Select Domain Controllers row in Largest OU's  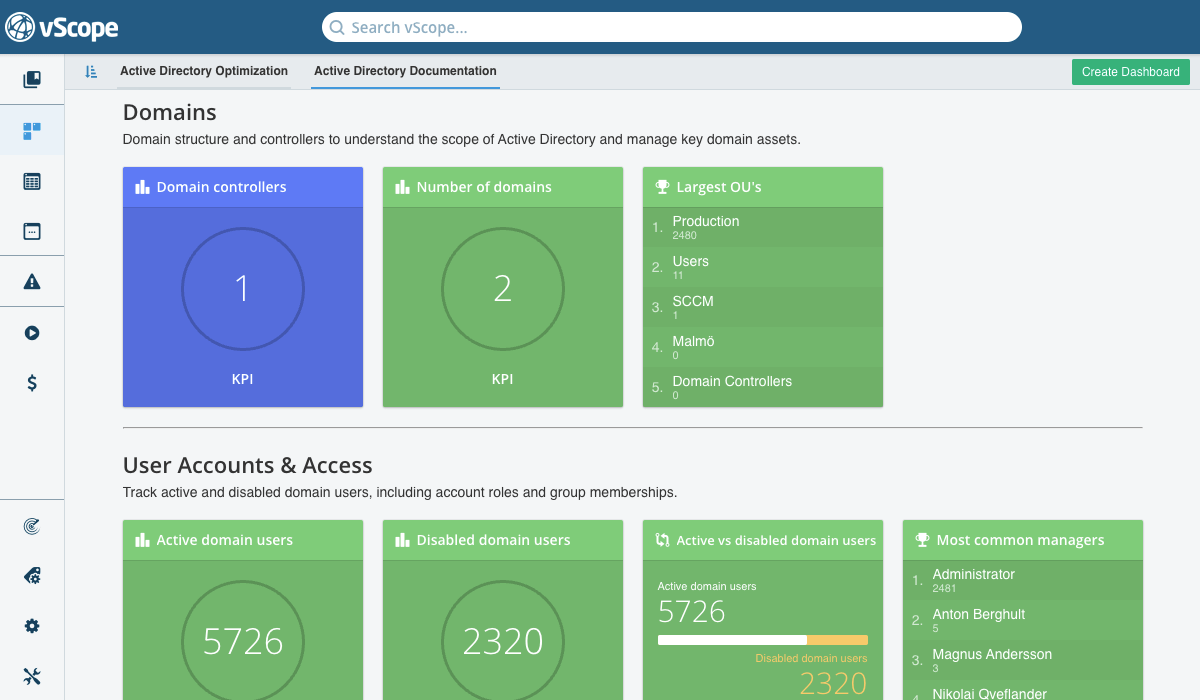pyautogui.click(x=763, y=387)
